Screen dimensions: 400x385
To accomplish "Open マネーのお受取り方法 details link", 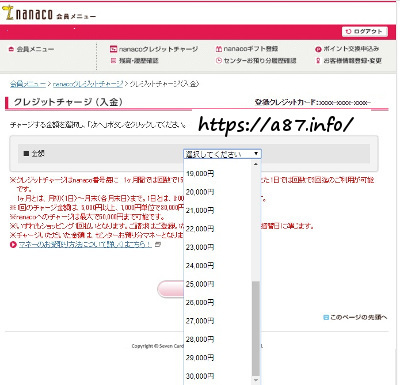I will point(85,244).
